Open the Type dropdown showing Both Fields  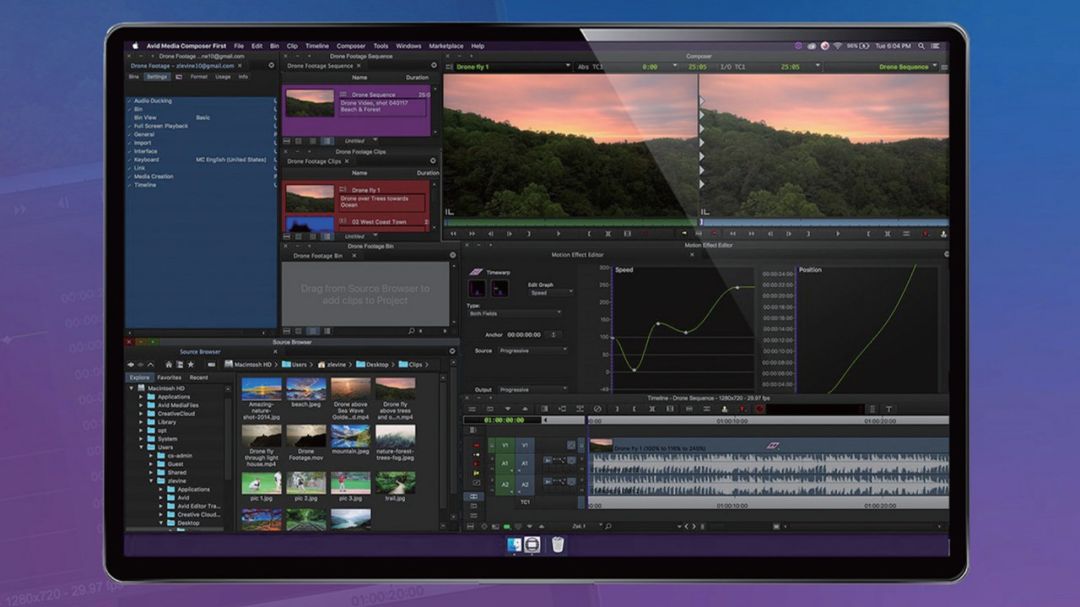click(517, 313)
